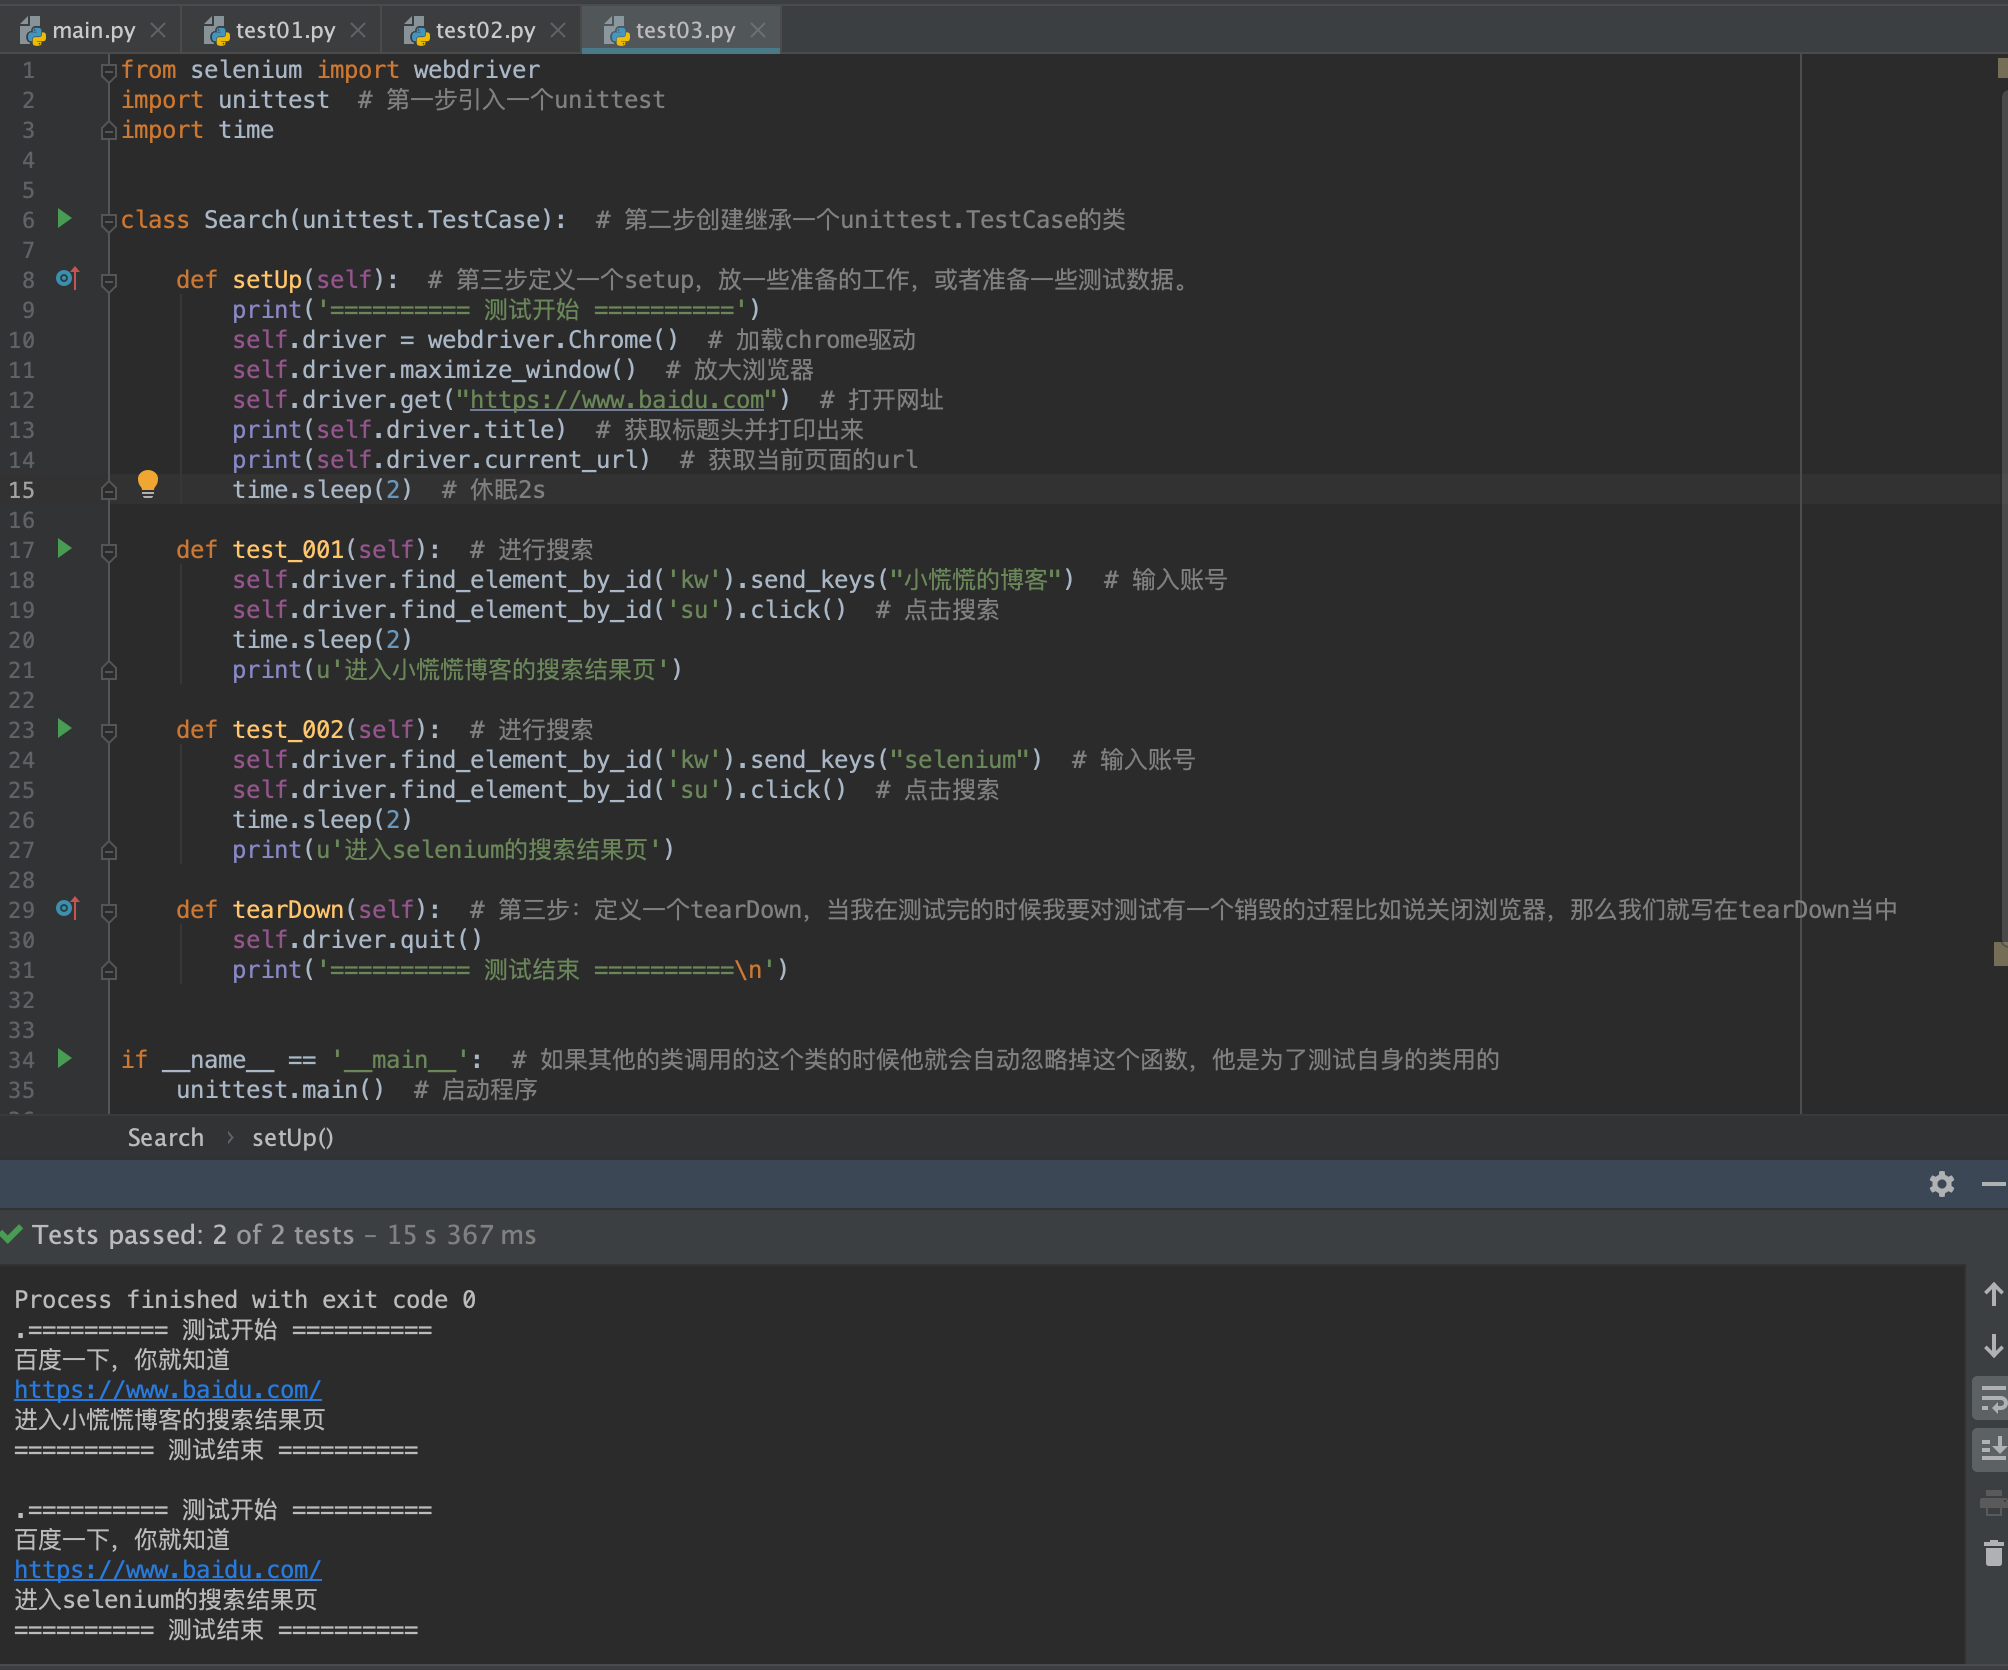
Task: Collapse the tearDown method body
Action: (108, 910)
